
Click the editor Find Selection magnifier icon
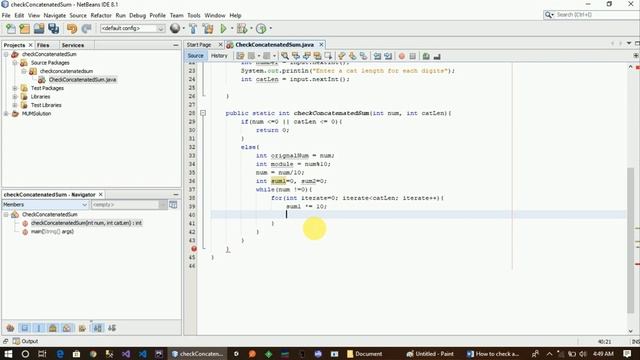pyautogui.click(x=285, y=56)
